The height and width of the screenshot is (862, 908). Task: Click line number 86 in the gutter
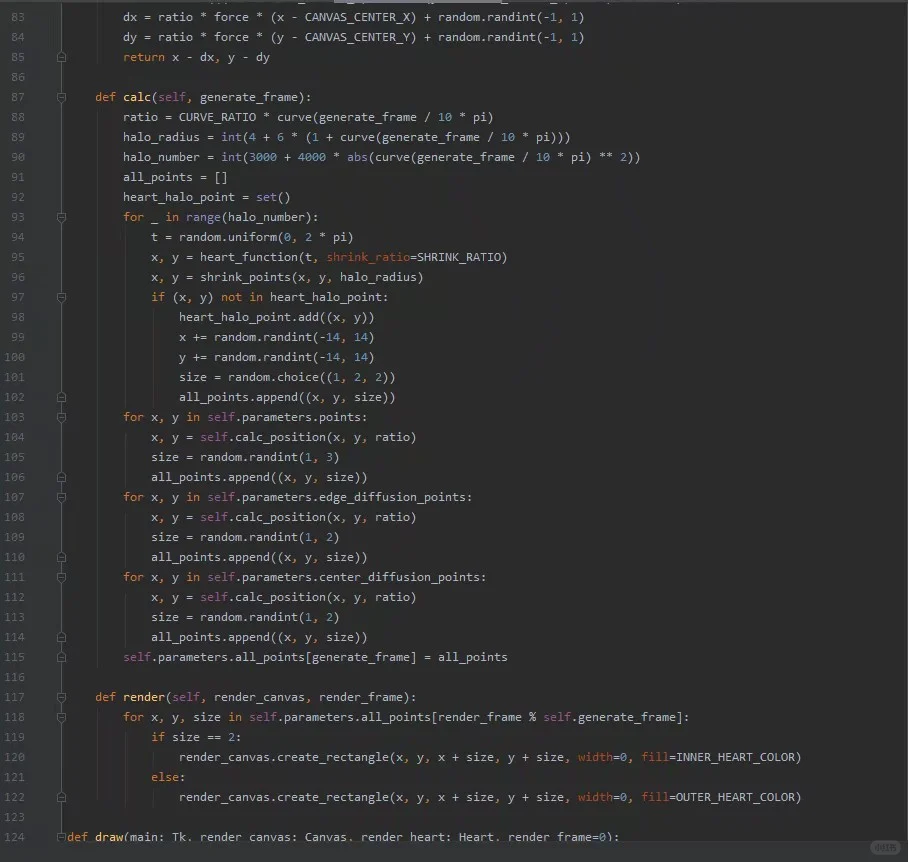pos(18,77)
